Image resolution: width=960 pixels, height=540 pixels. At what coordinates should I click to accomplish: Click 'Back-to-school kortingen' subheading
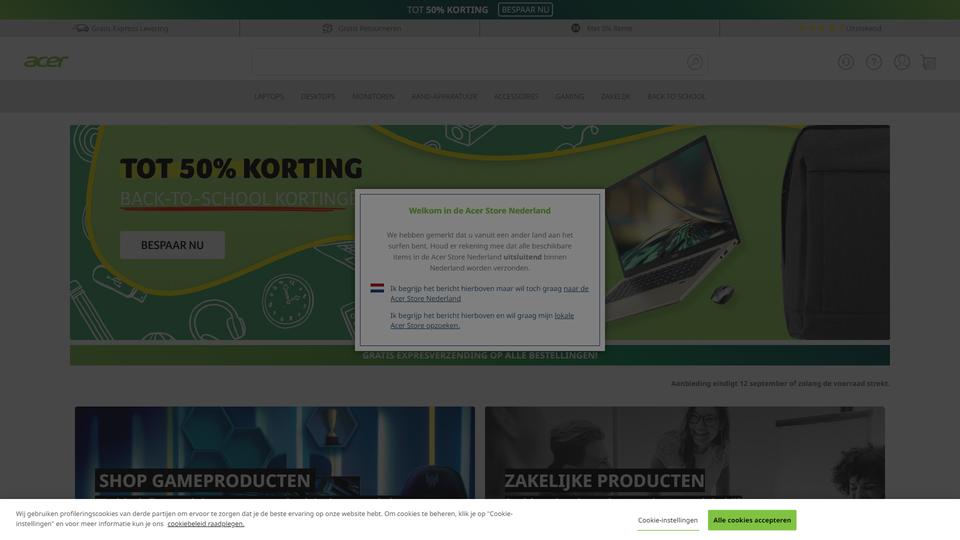[x=238, y=198]
